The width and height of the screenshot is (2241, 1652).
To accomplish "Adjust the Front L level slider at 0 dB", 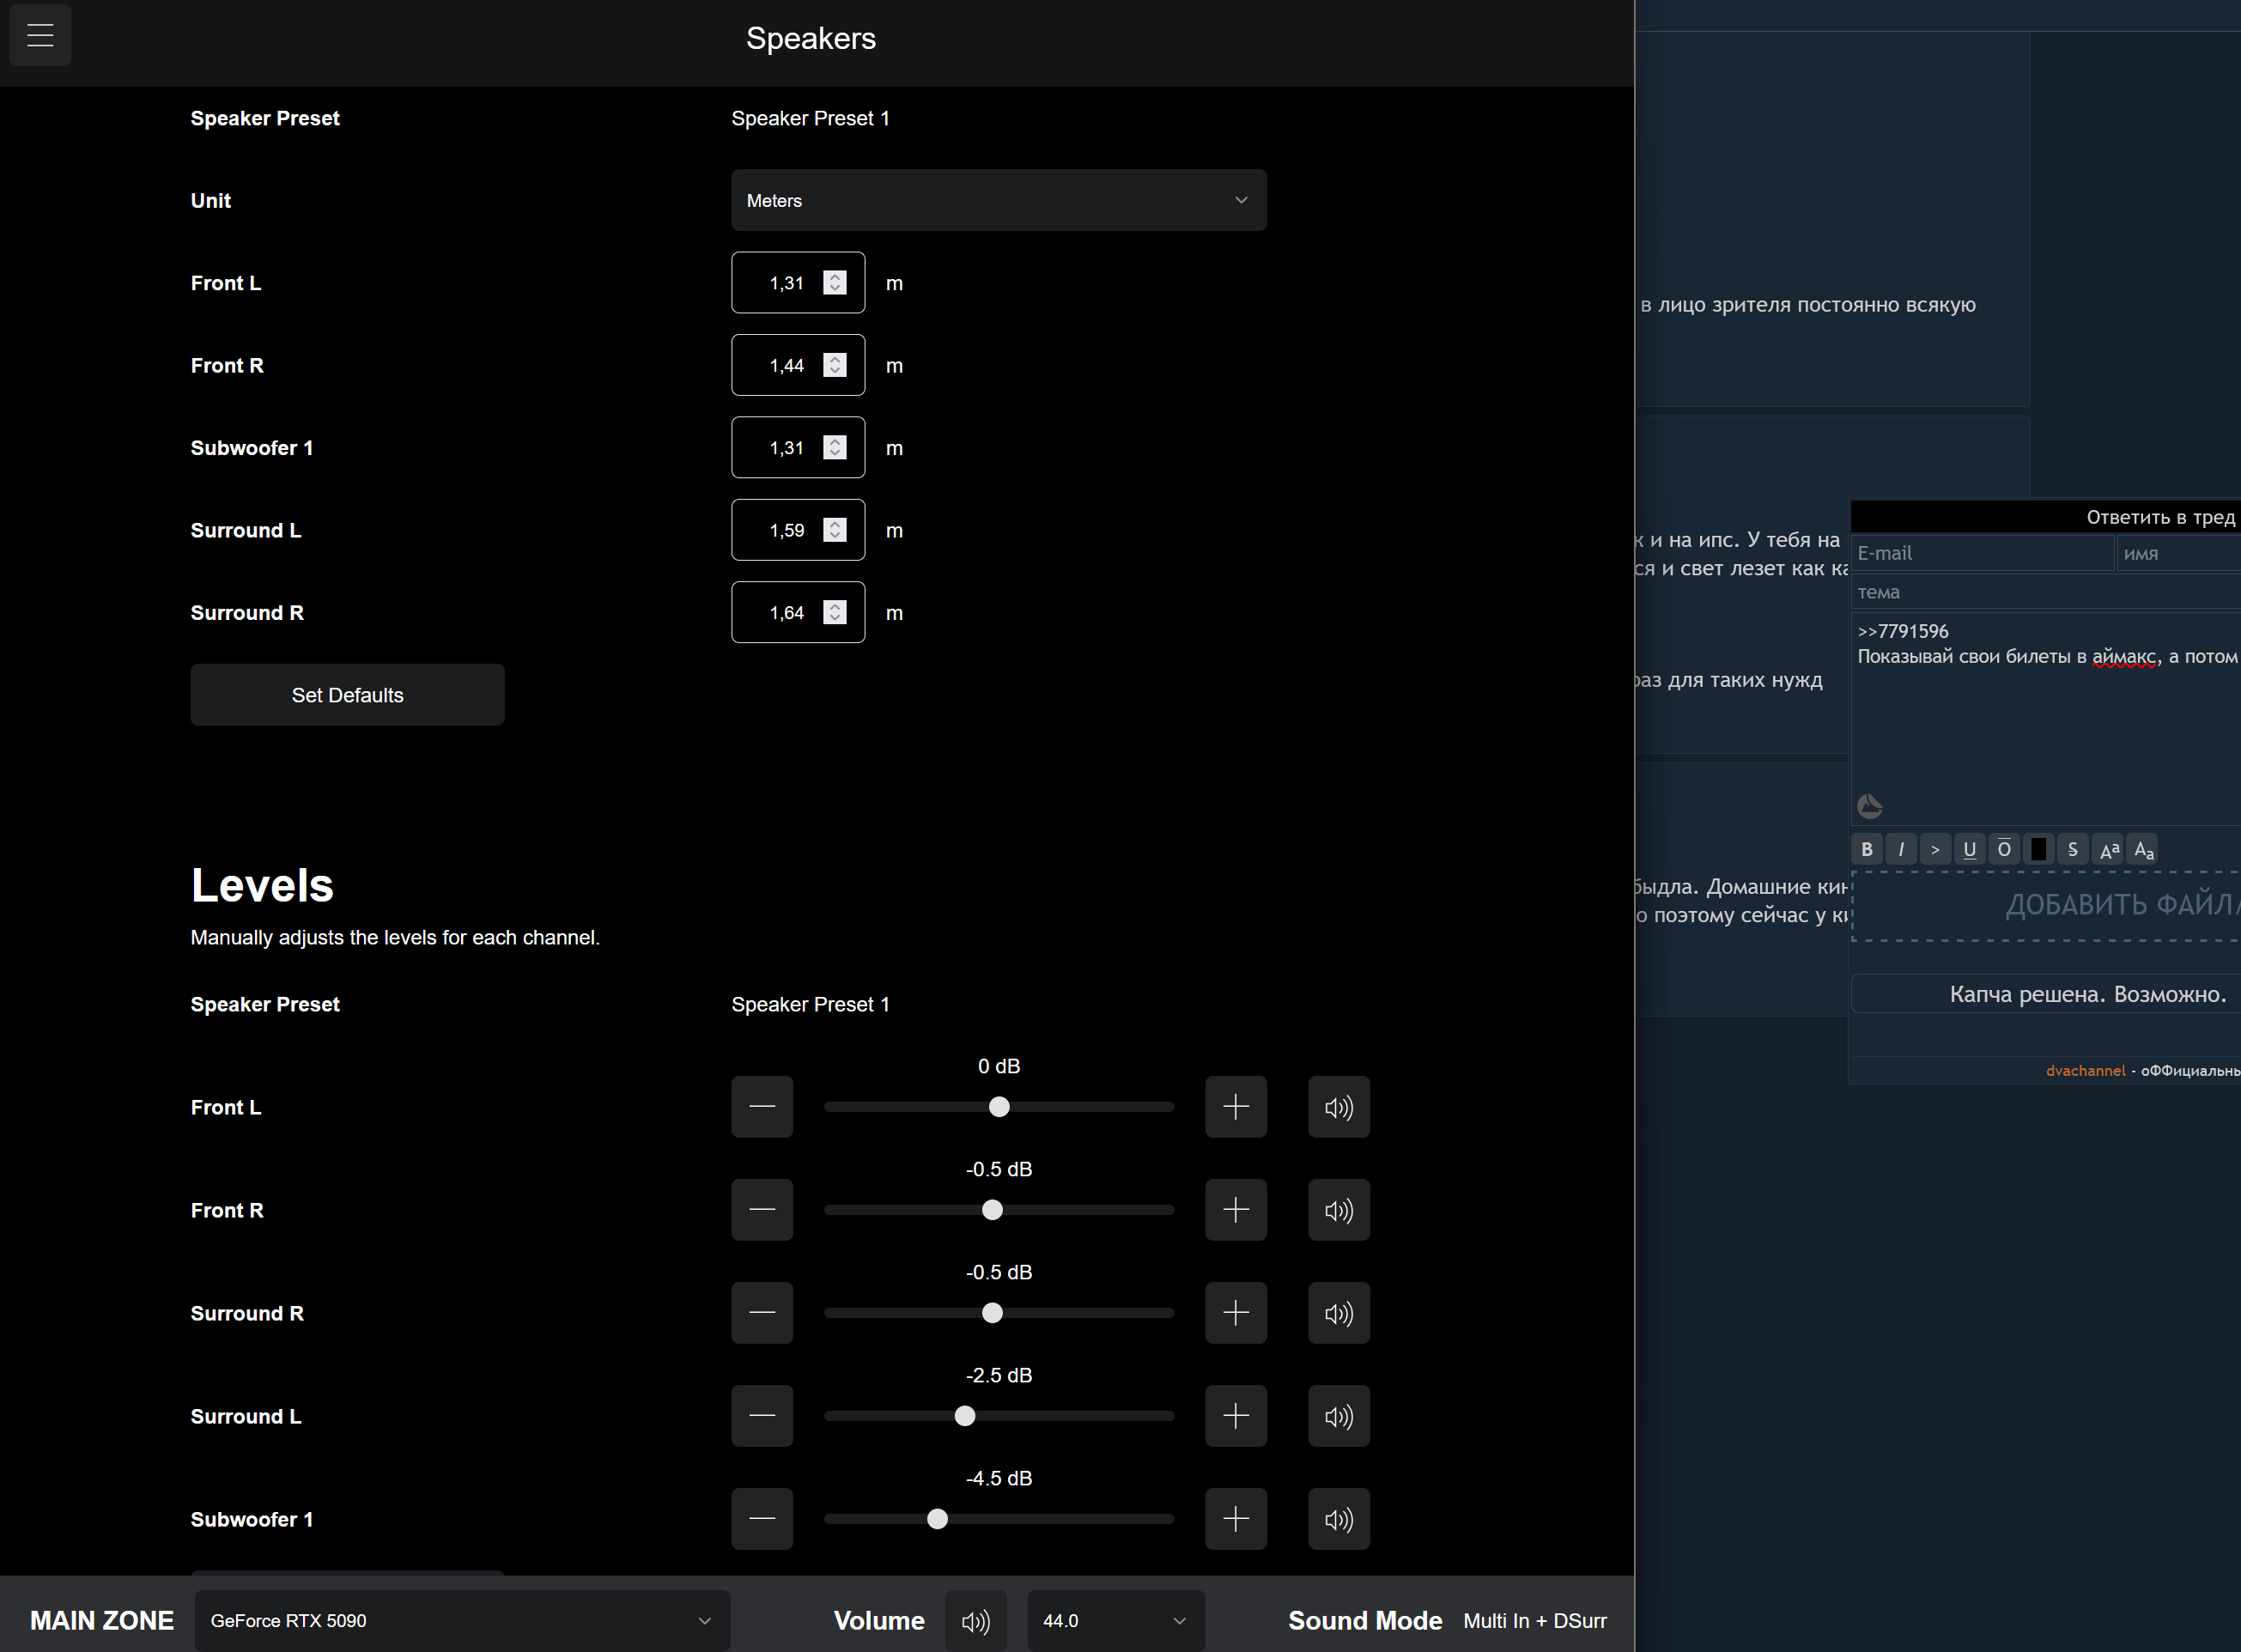I will click(999, 1107).
